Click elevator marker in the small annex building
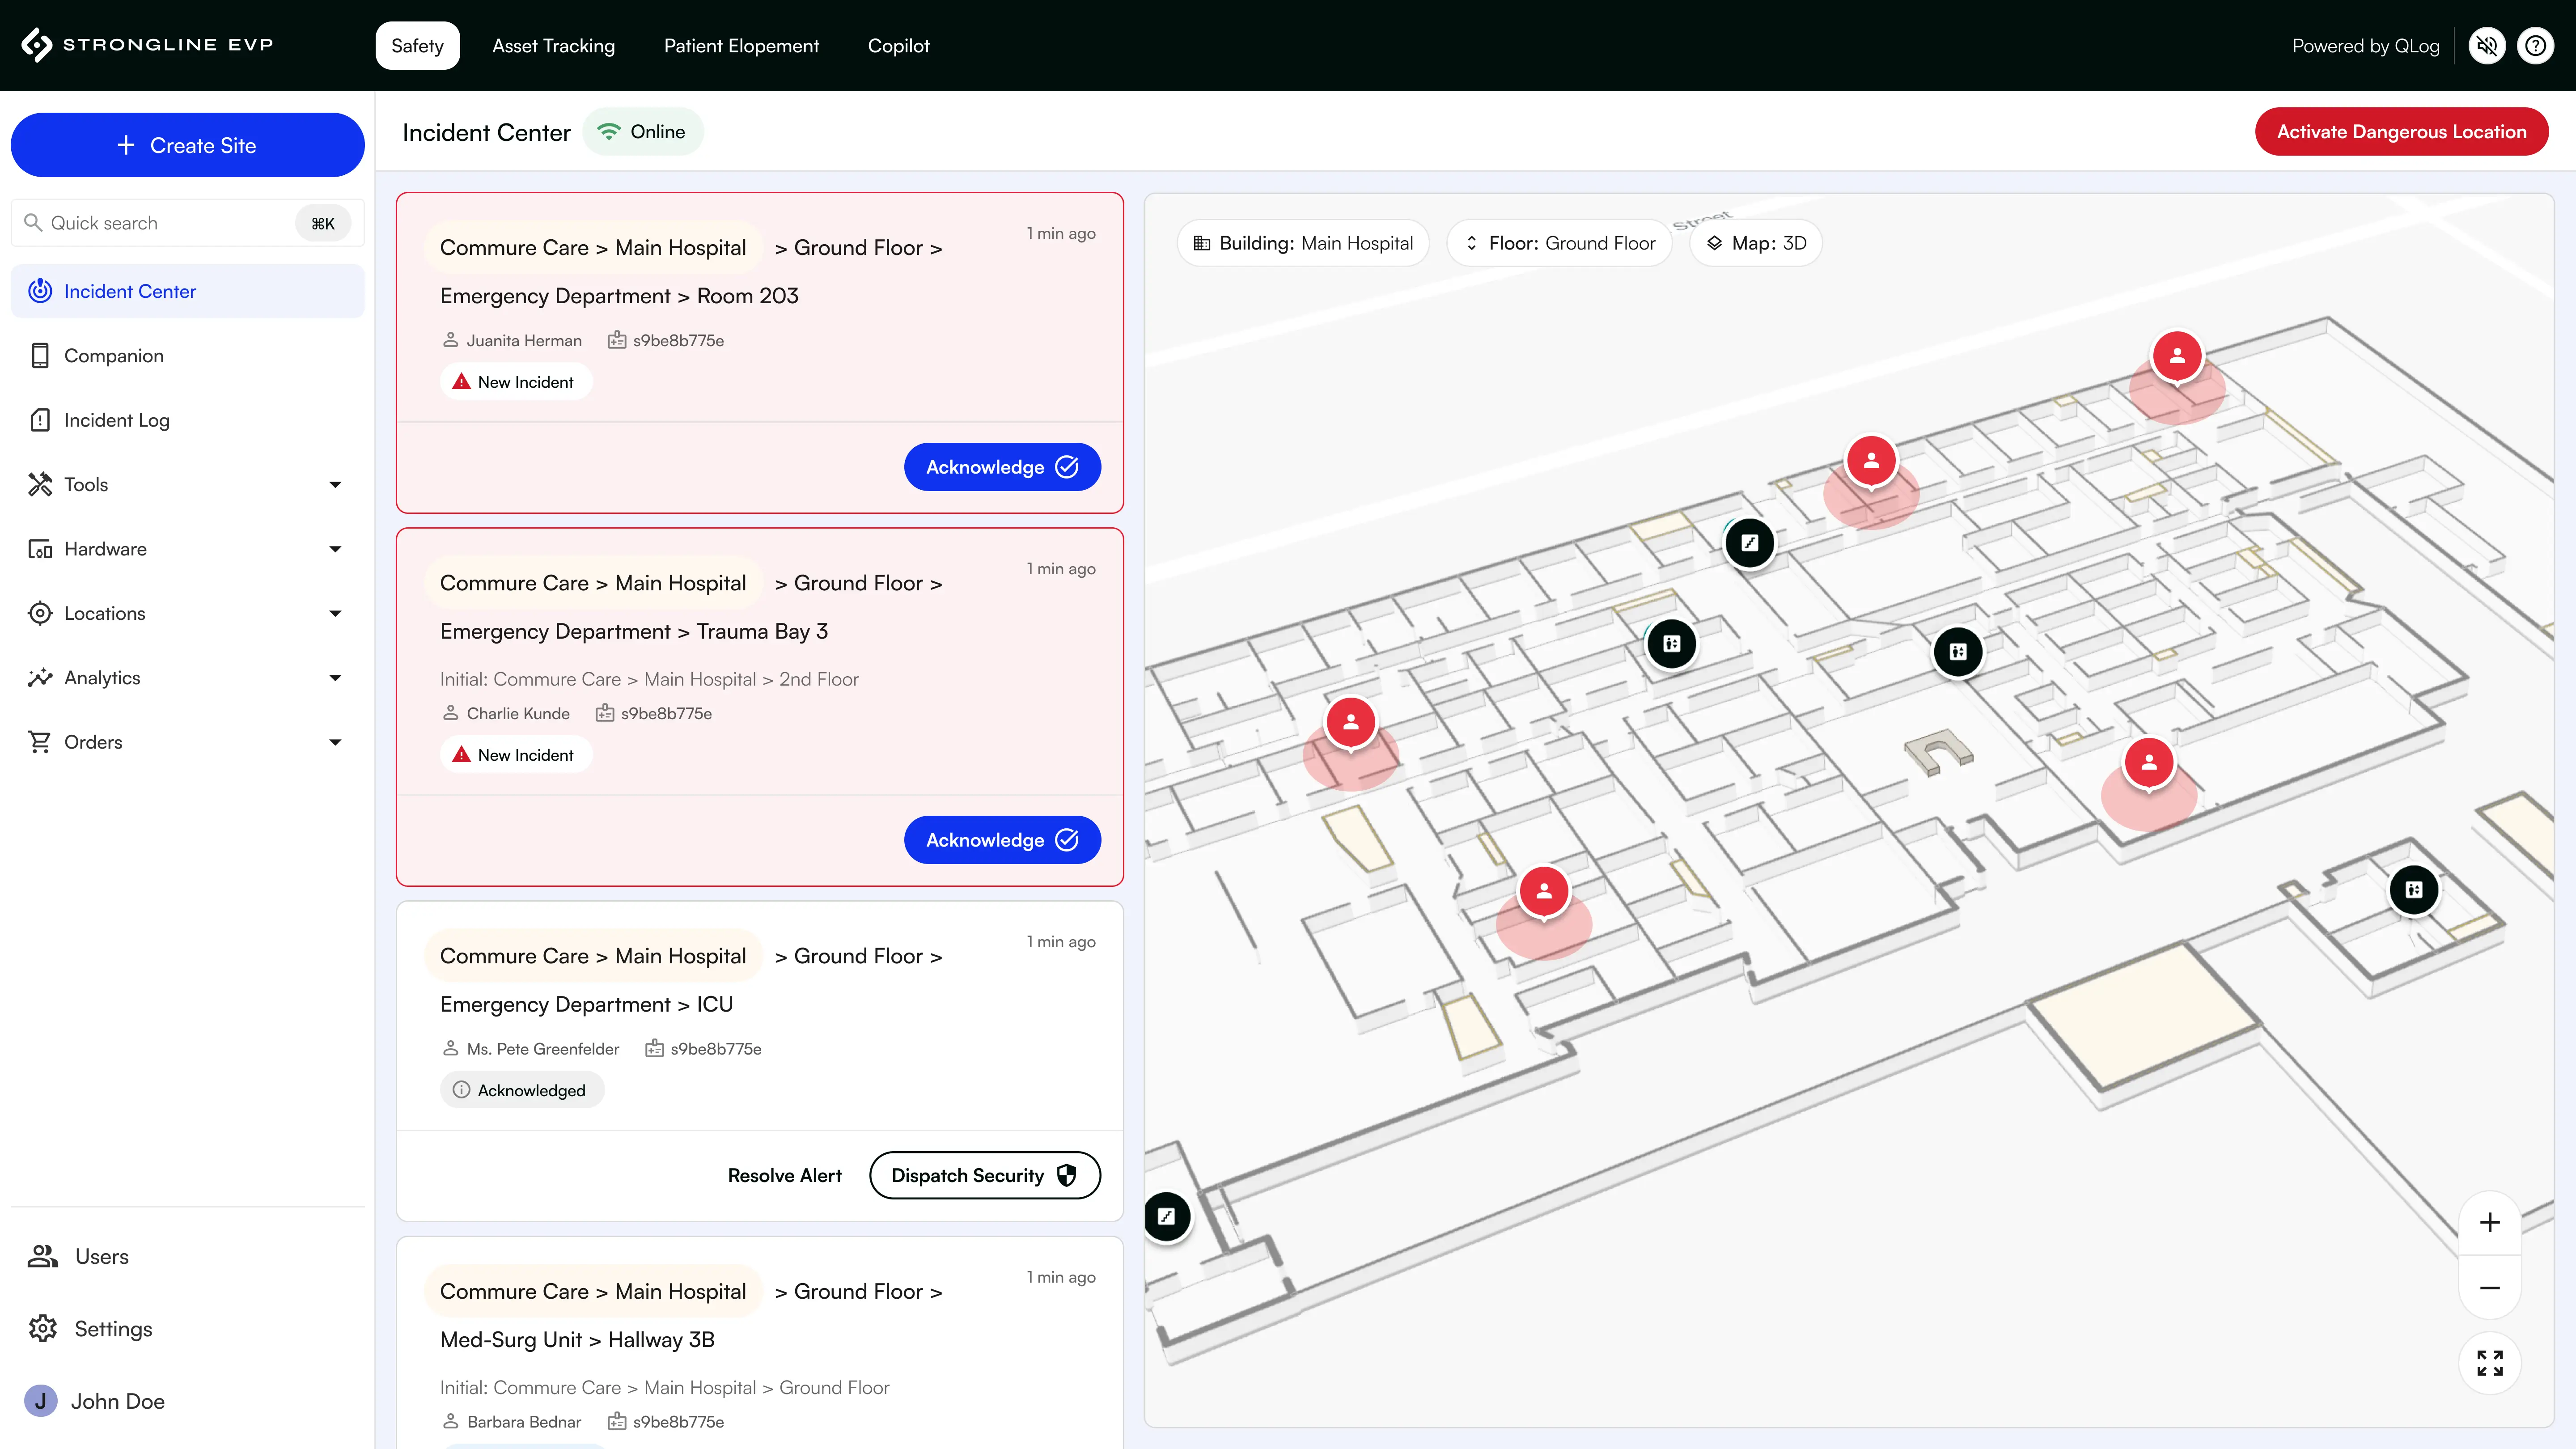The width and height of the screenshot is (2576, 1449). tap(2413, 889)
